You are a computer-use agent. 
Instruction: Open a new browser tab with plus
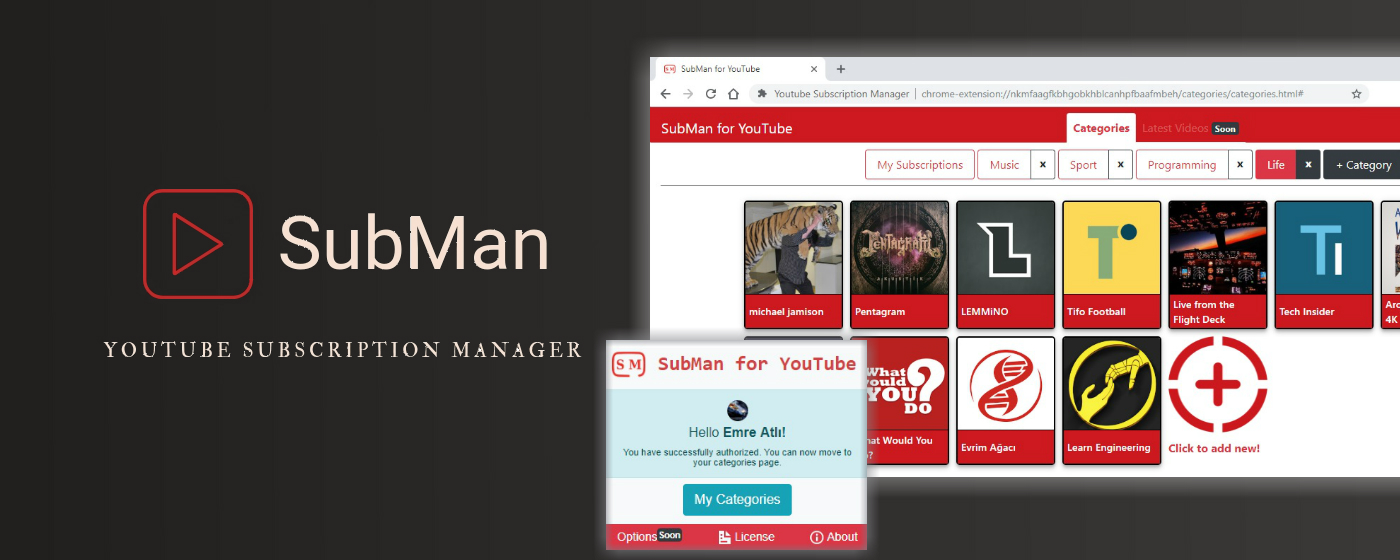click(841, 69)
